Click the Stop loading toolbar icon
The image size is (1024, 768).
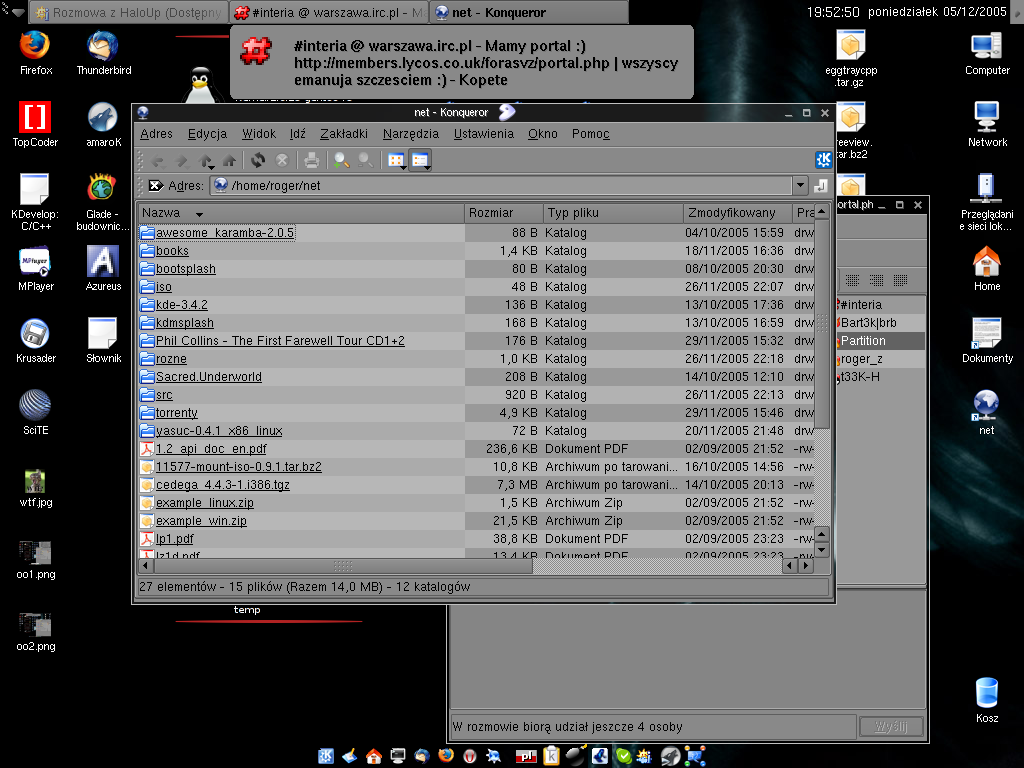coord(282,160)
